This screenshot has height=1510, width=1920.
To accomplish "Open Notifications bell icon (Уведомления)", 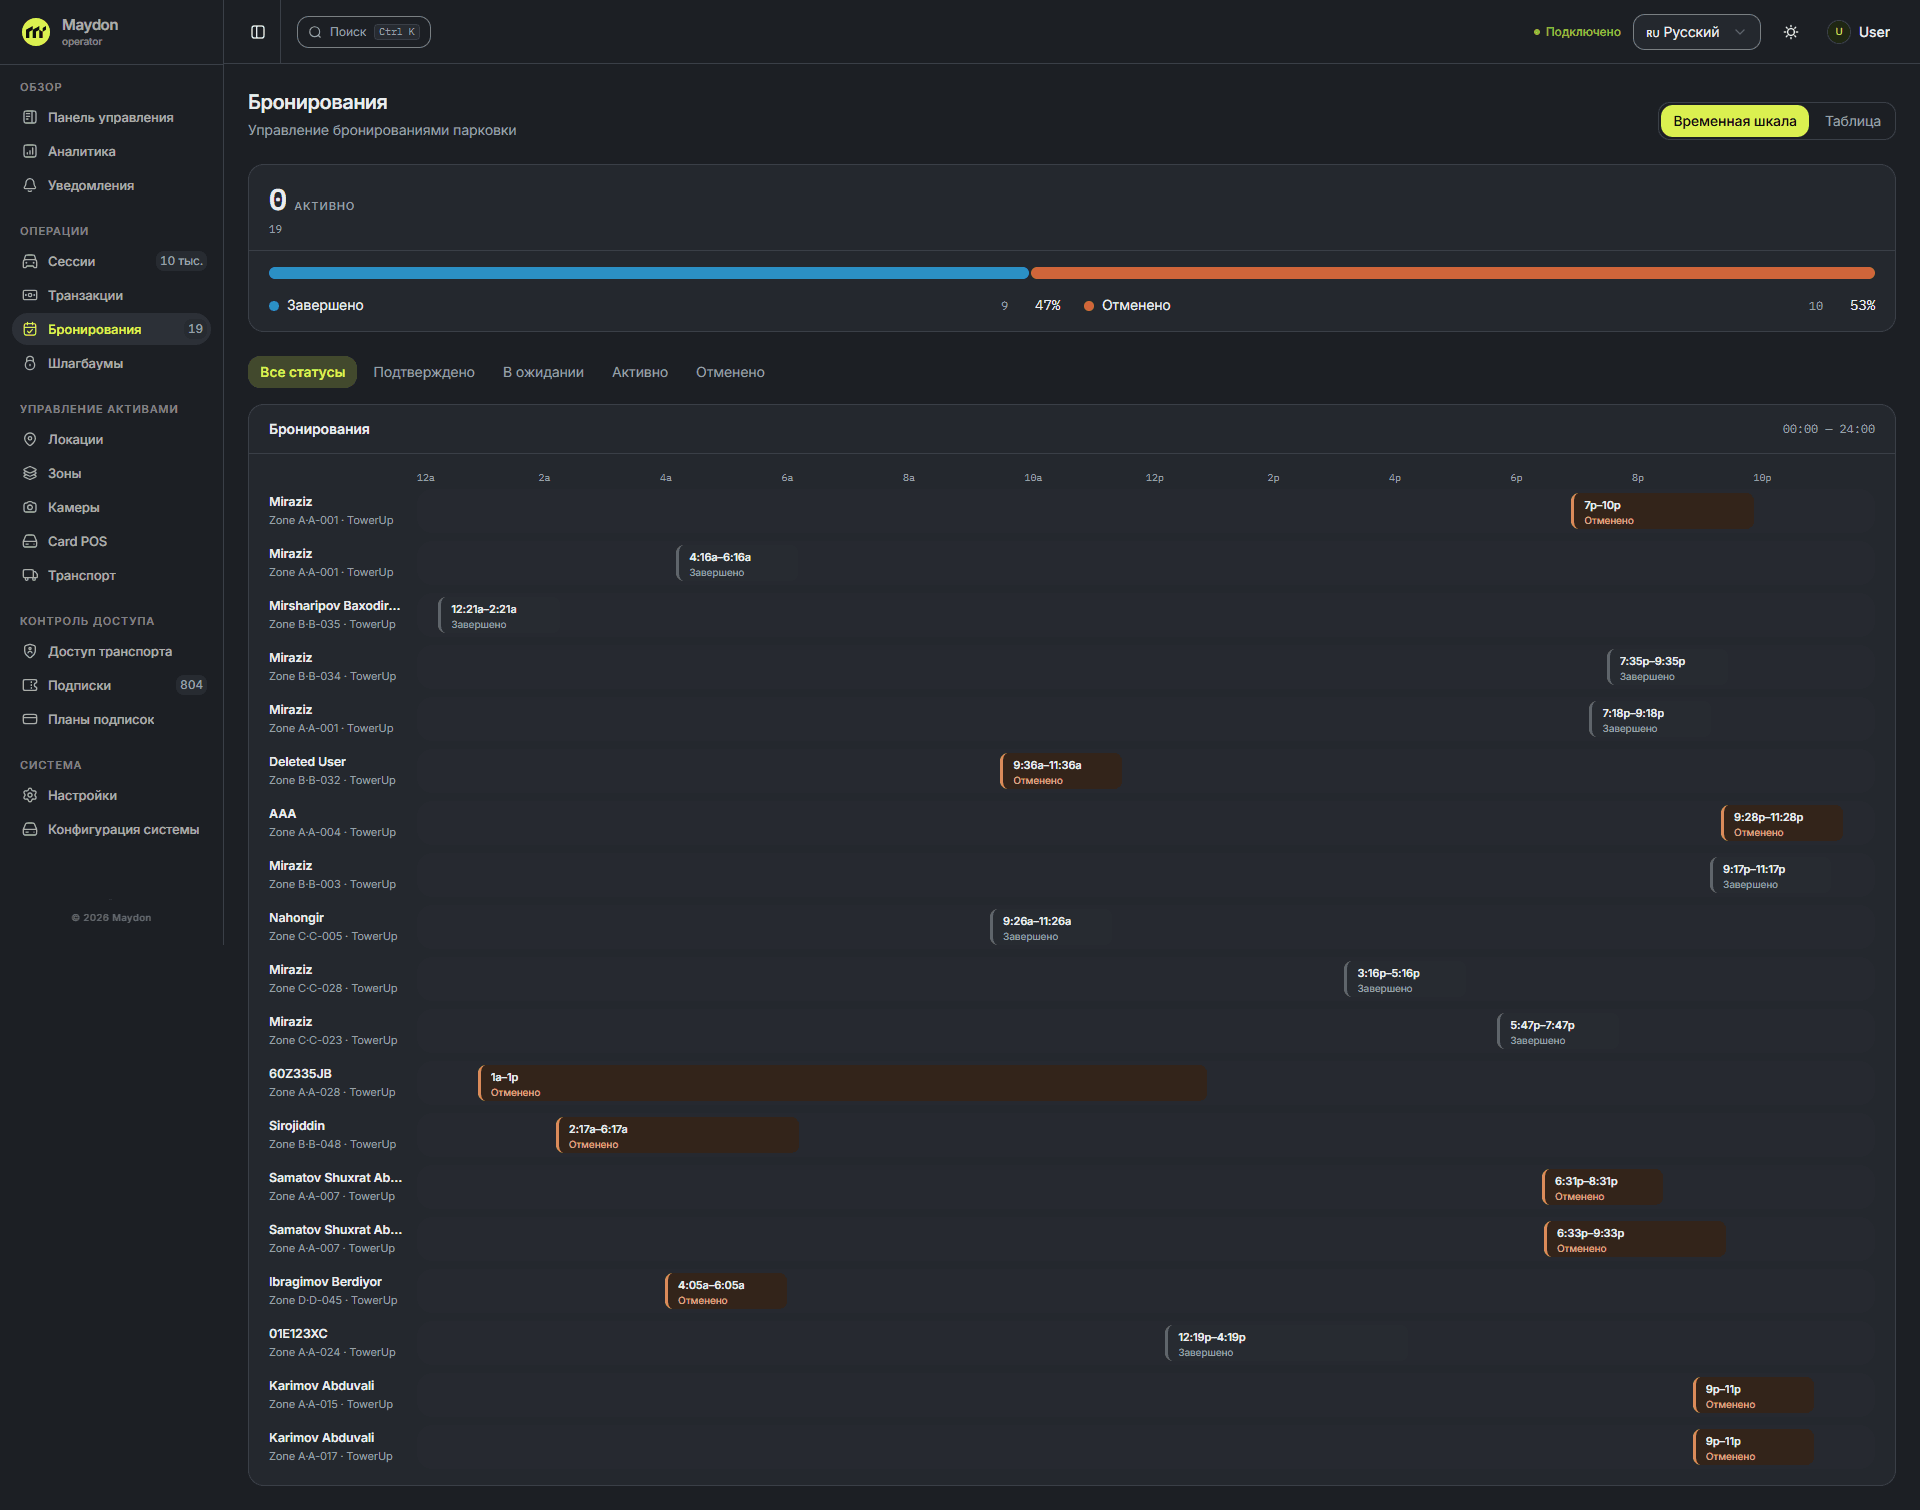I will [30, 185].
